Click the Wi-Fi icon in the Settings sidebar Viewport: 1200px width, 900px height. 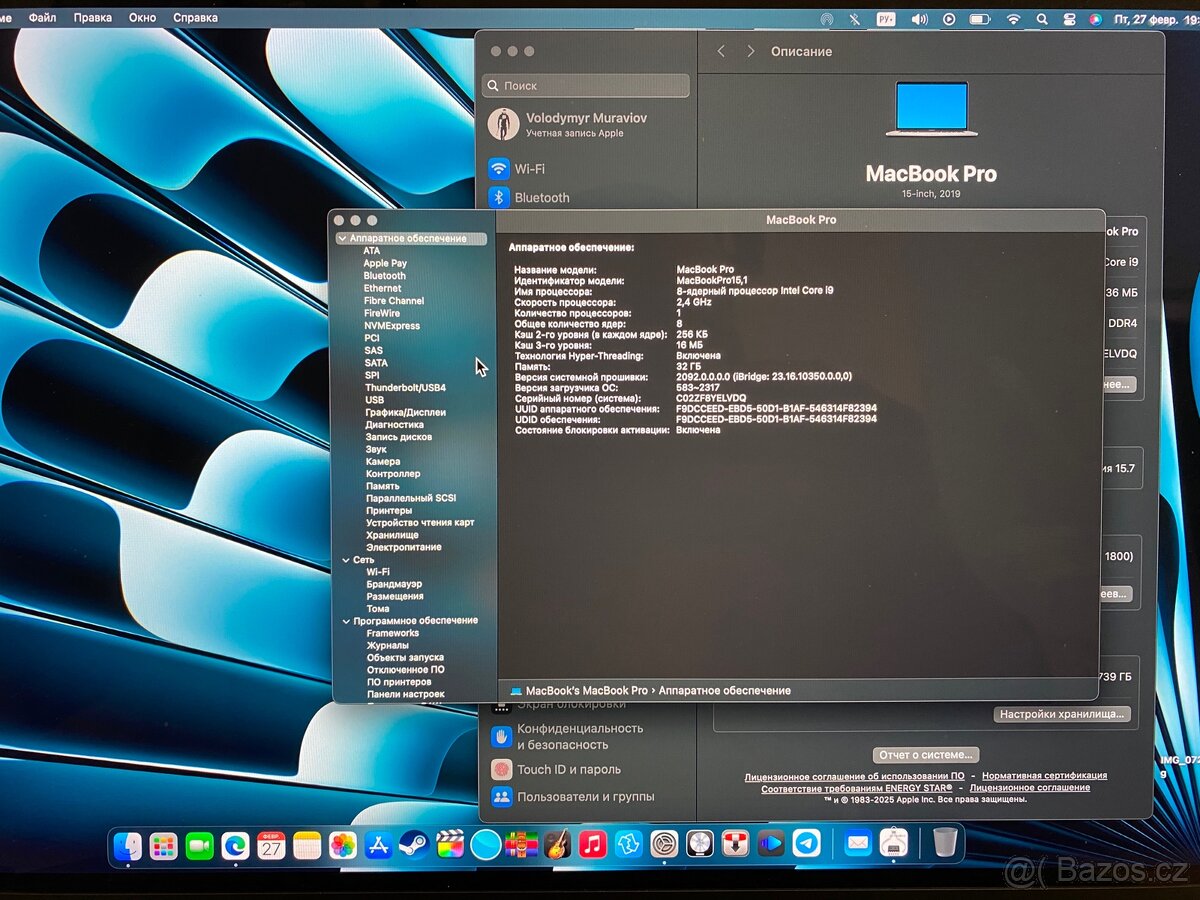[x=501, y=168]
